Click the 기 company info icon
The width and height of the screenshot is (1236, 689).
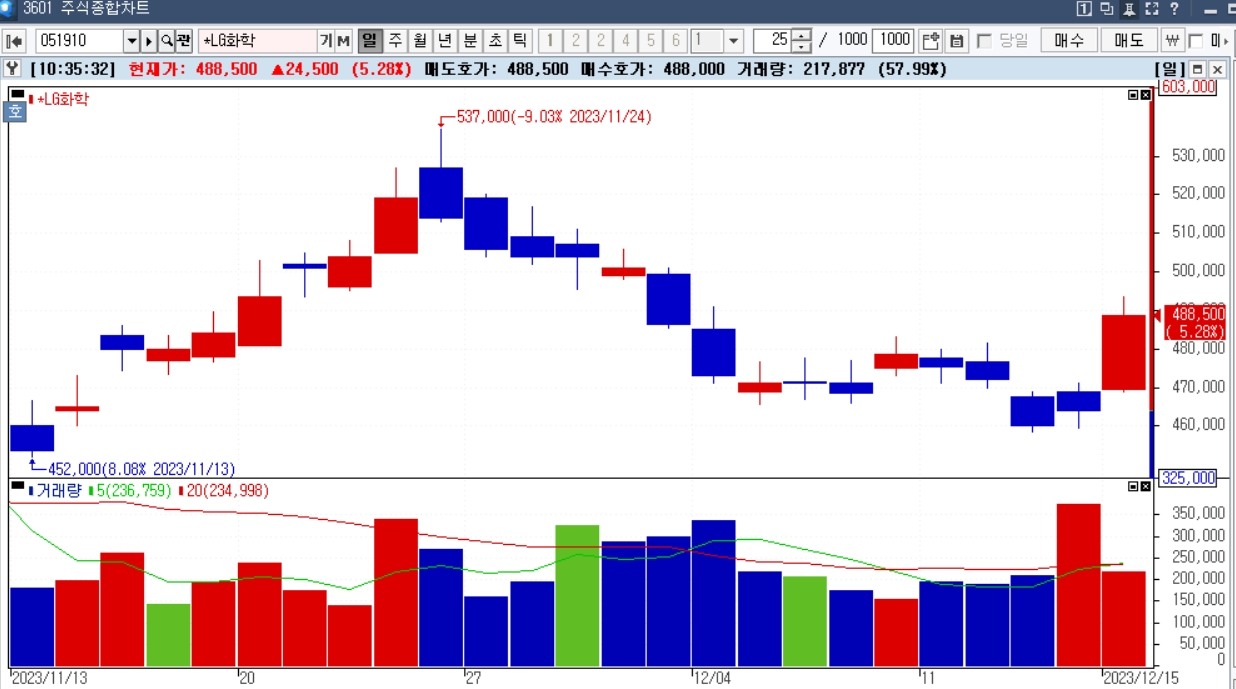click(x=326, y=41)
